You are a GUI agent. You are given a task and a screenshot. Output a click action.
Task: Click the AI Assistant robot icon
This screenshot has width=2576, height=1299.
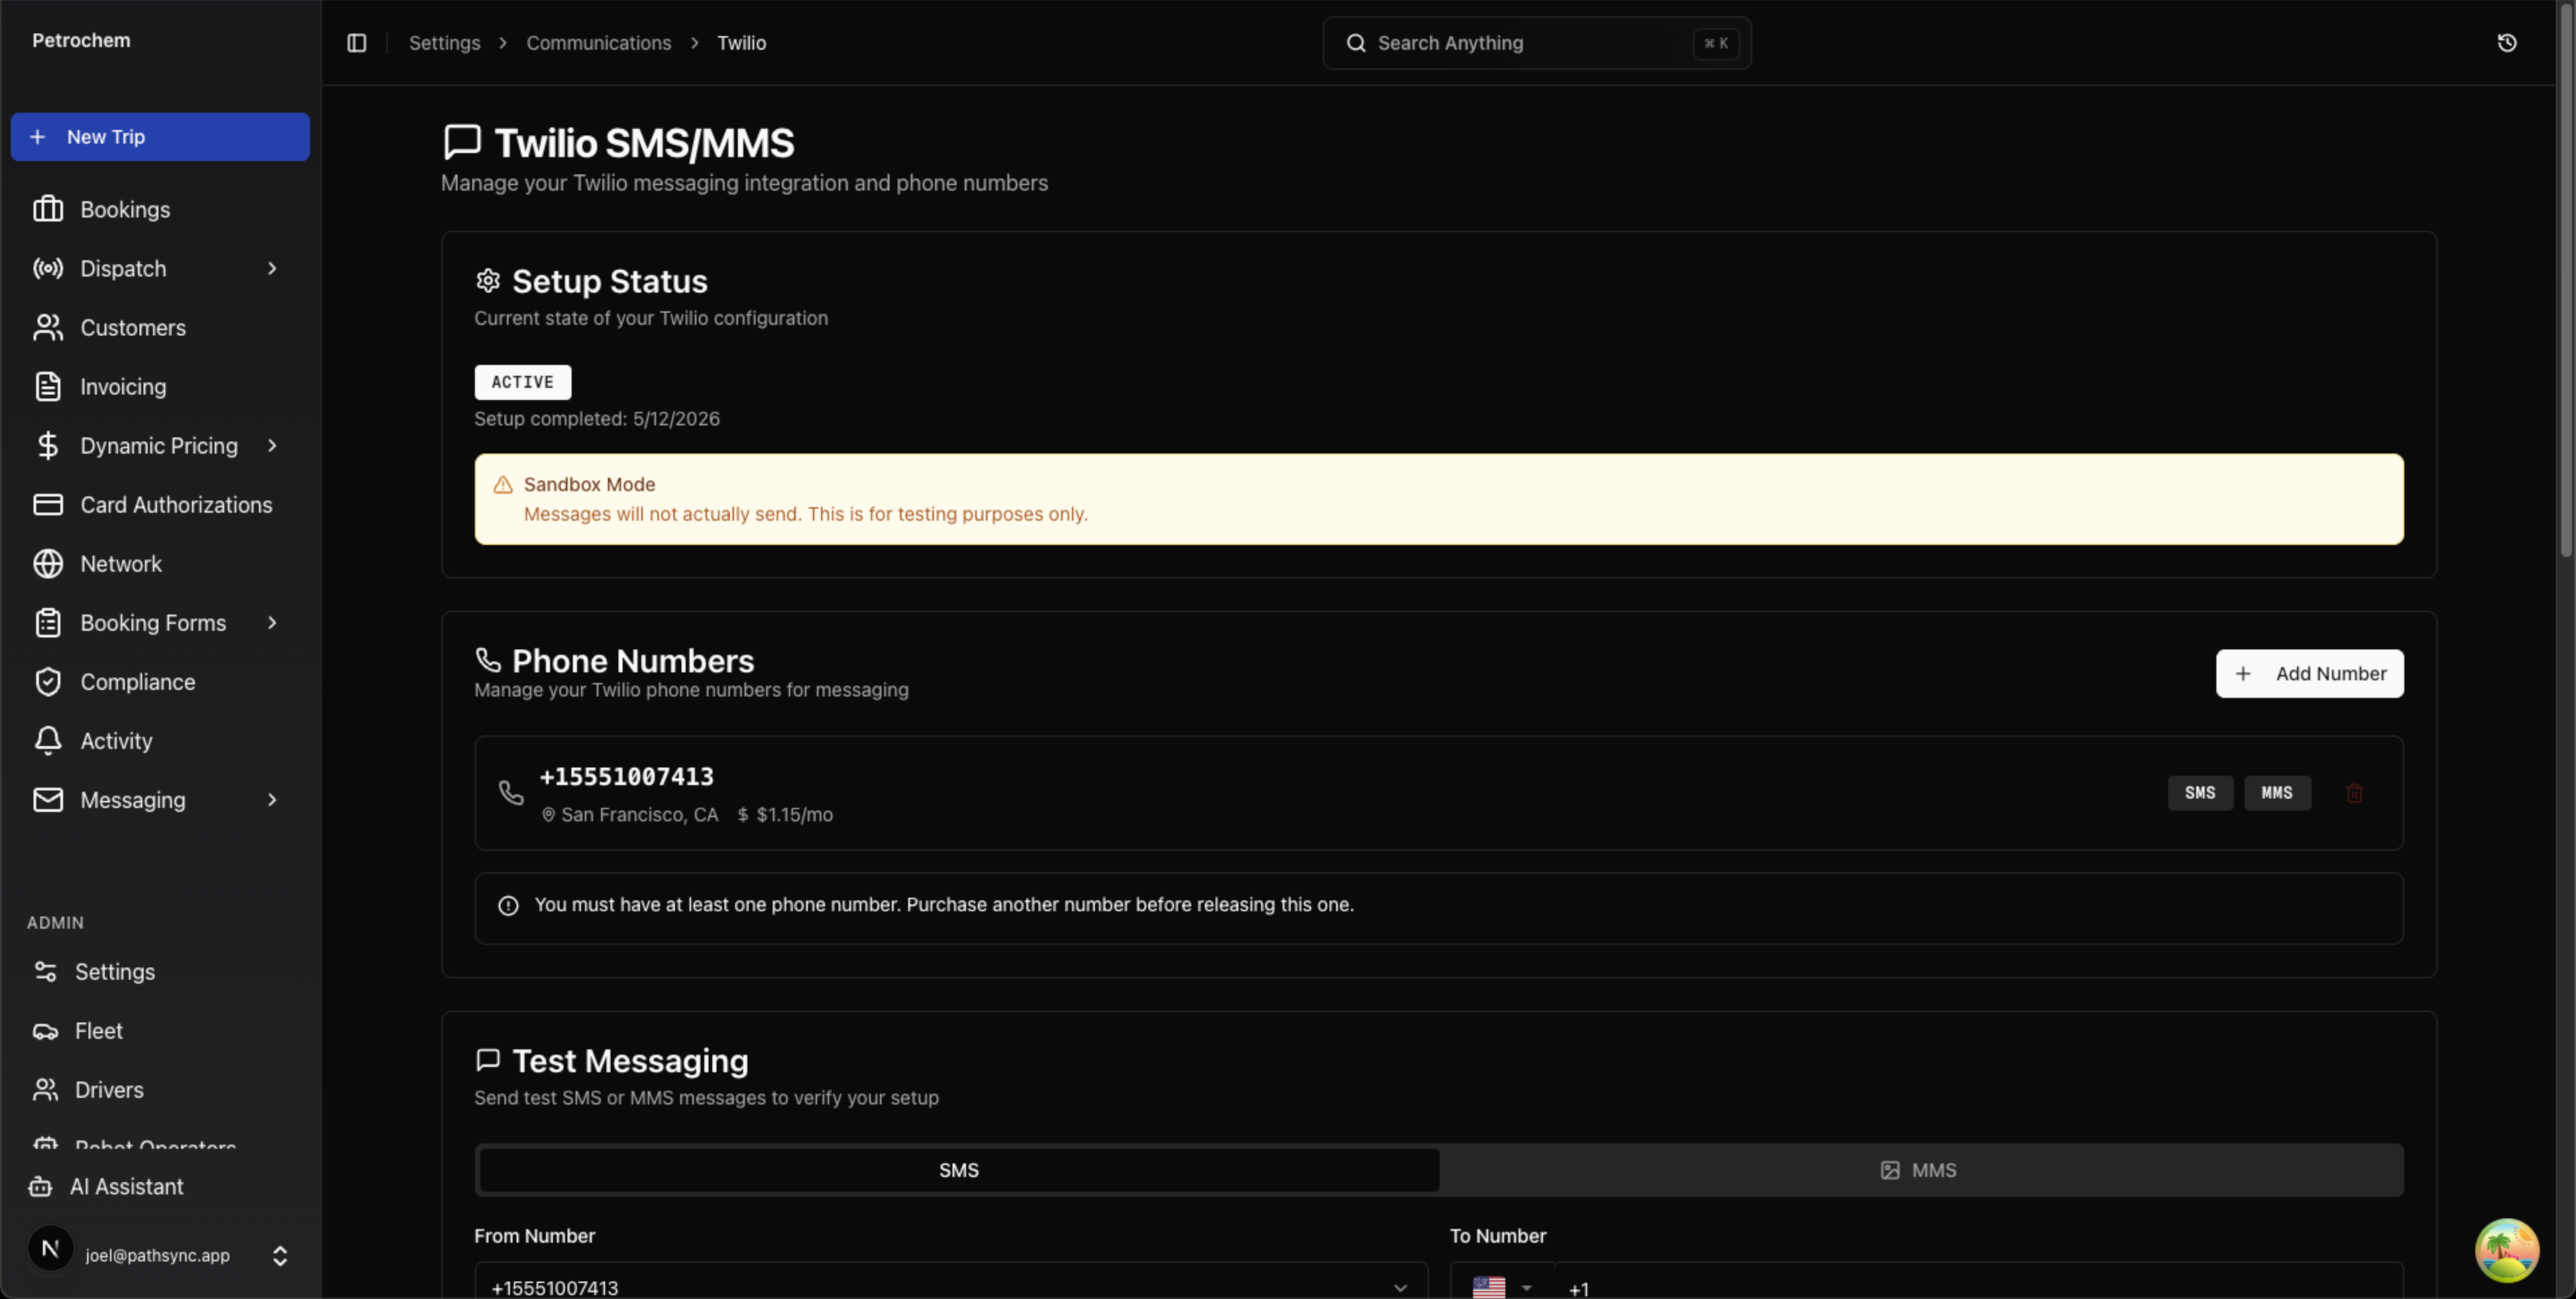click(41, 1186)
